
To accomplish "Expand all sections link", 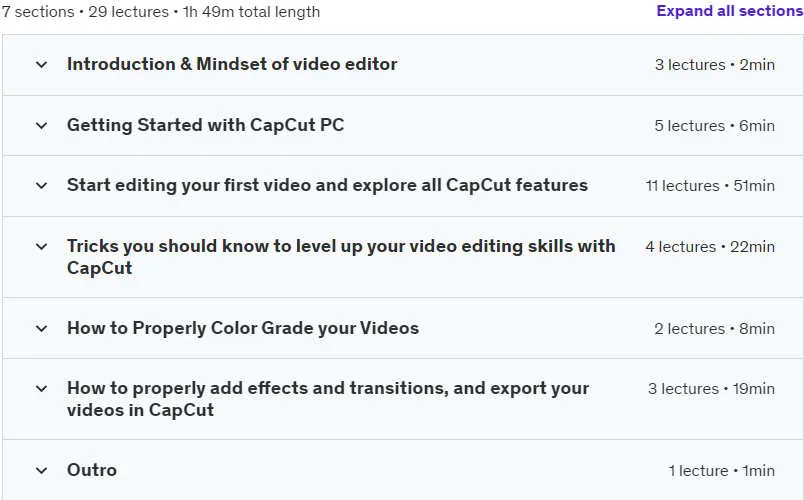I will 730,11.
